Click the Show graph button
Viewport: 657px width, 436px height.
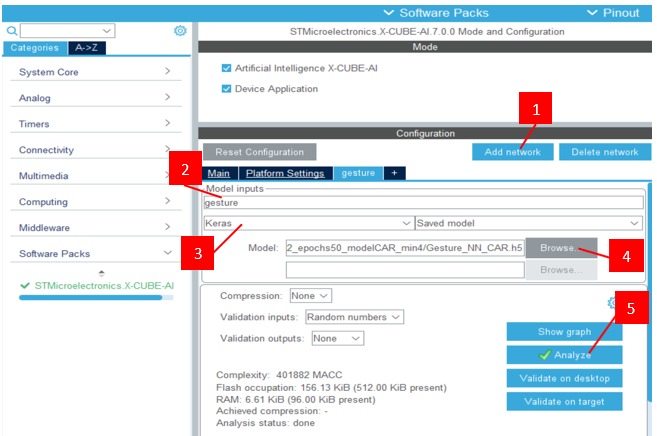(564, 332)
